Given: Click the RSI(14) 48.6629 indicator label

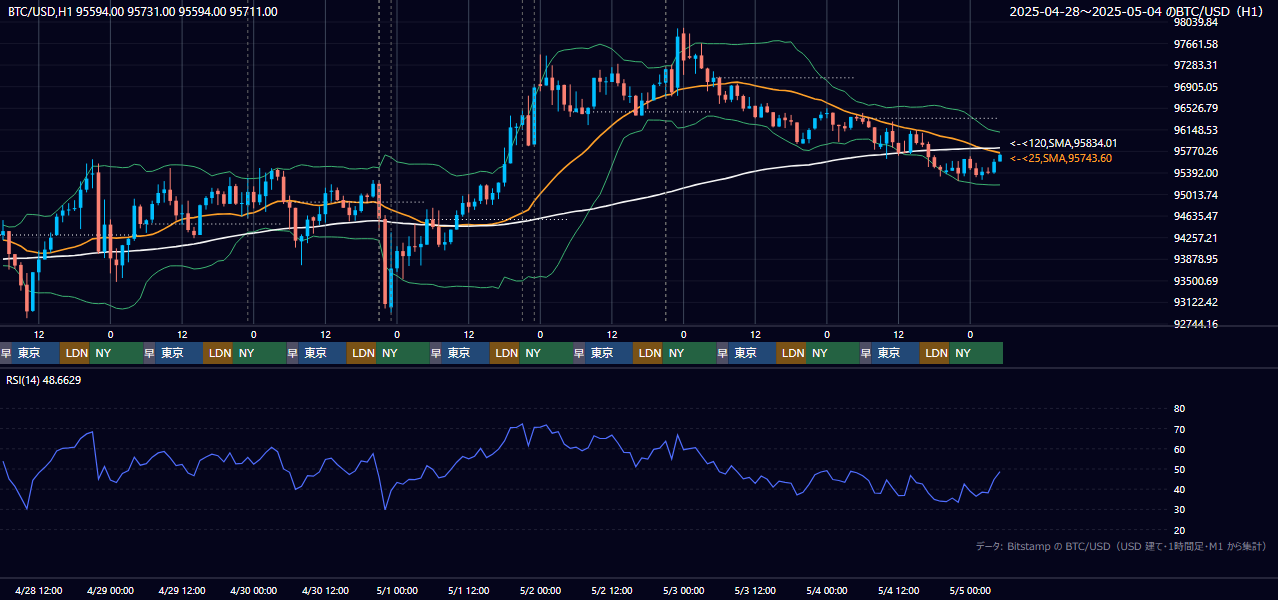Looking at the screenshot, I should click(44, 380).
